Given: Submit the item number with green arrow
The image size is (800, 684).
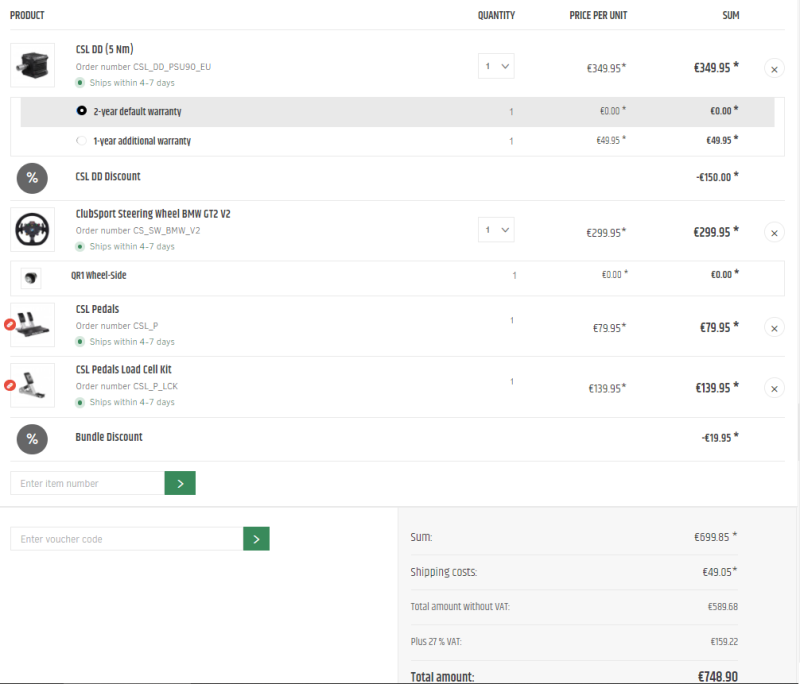Looking at the screenshot, I should tap(180, 483).
